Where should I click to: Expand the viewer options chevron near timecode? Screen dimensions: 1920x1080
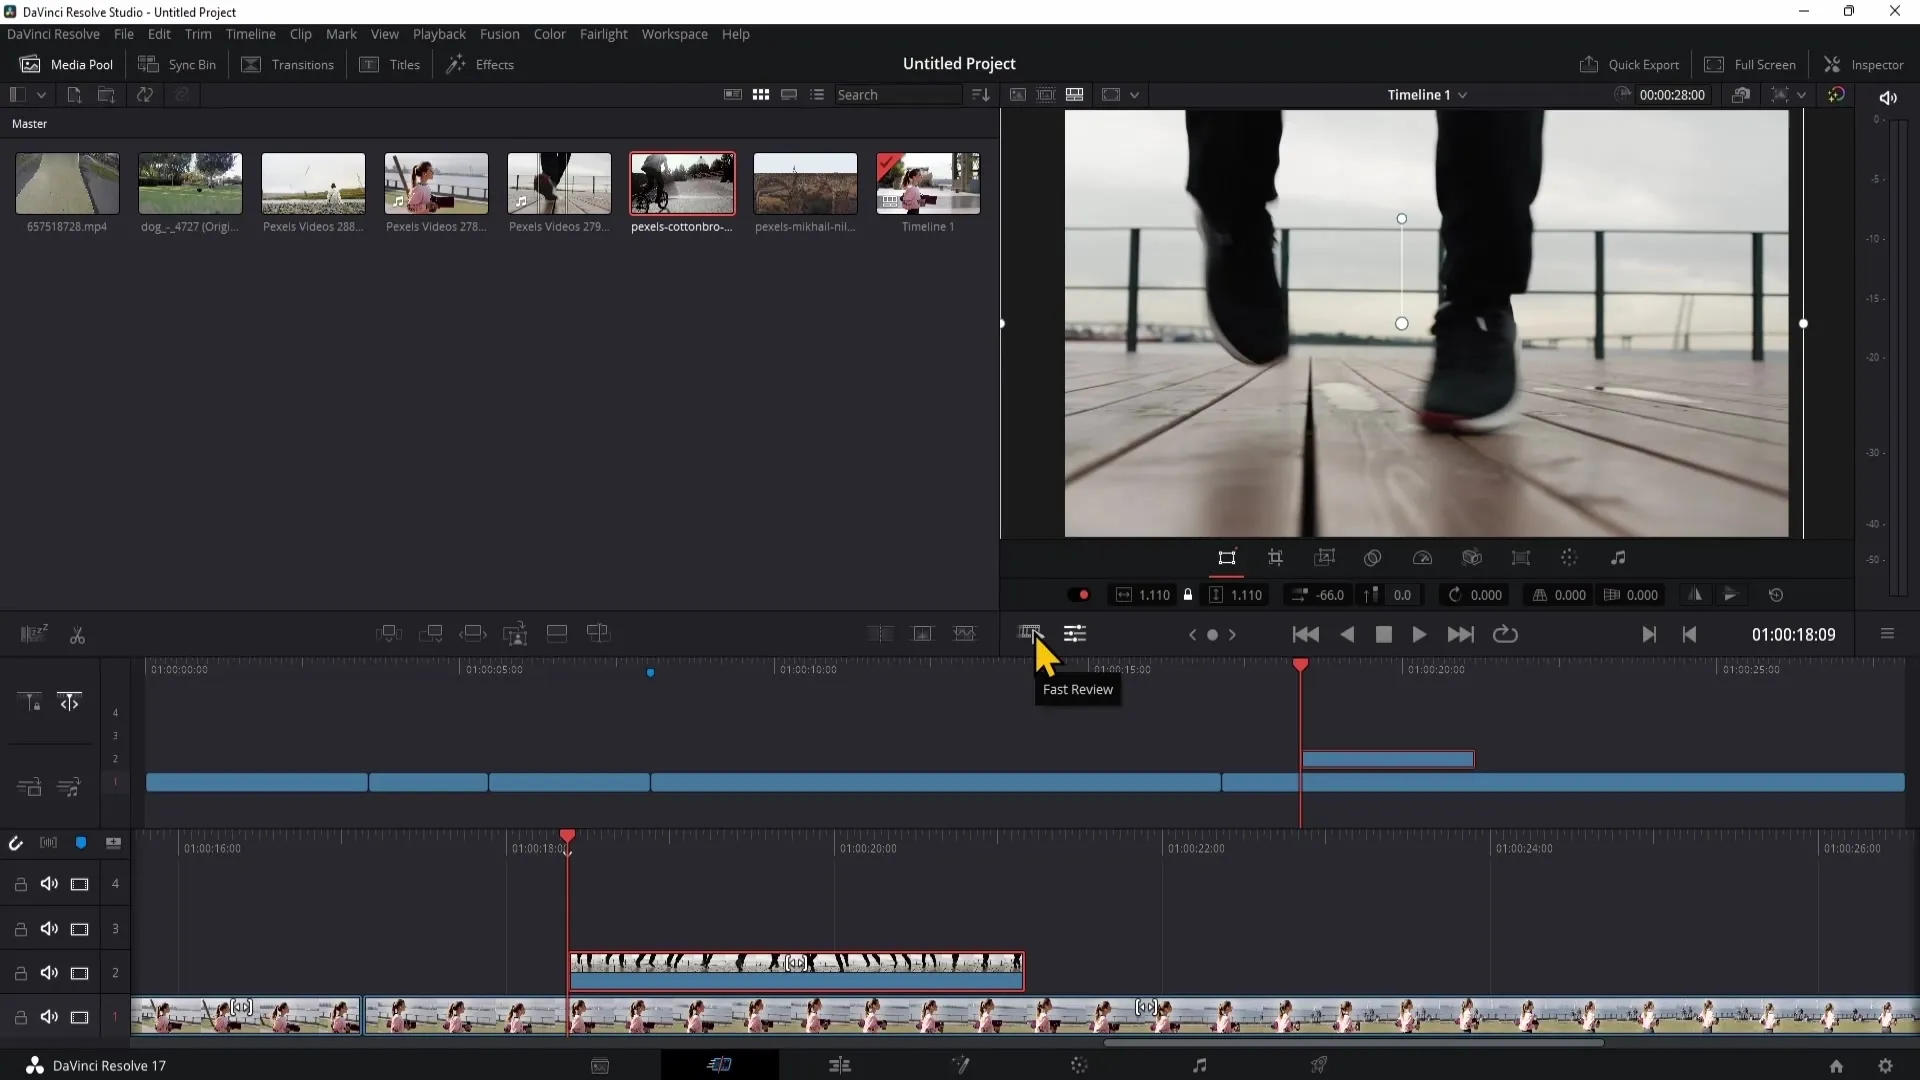1801,95
